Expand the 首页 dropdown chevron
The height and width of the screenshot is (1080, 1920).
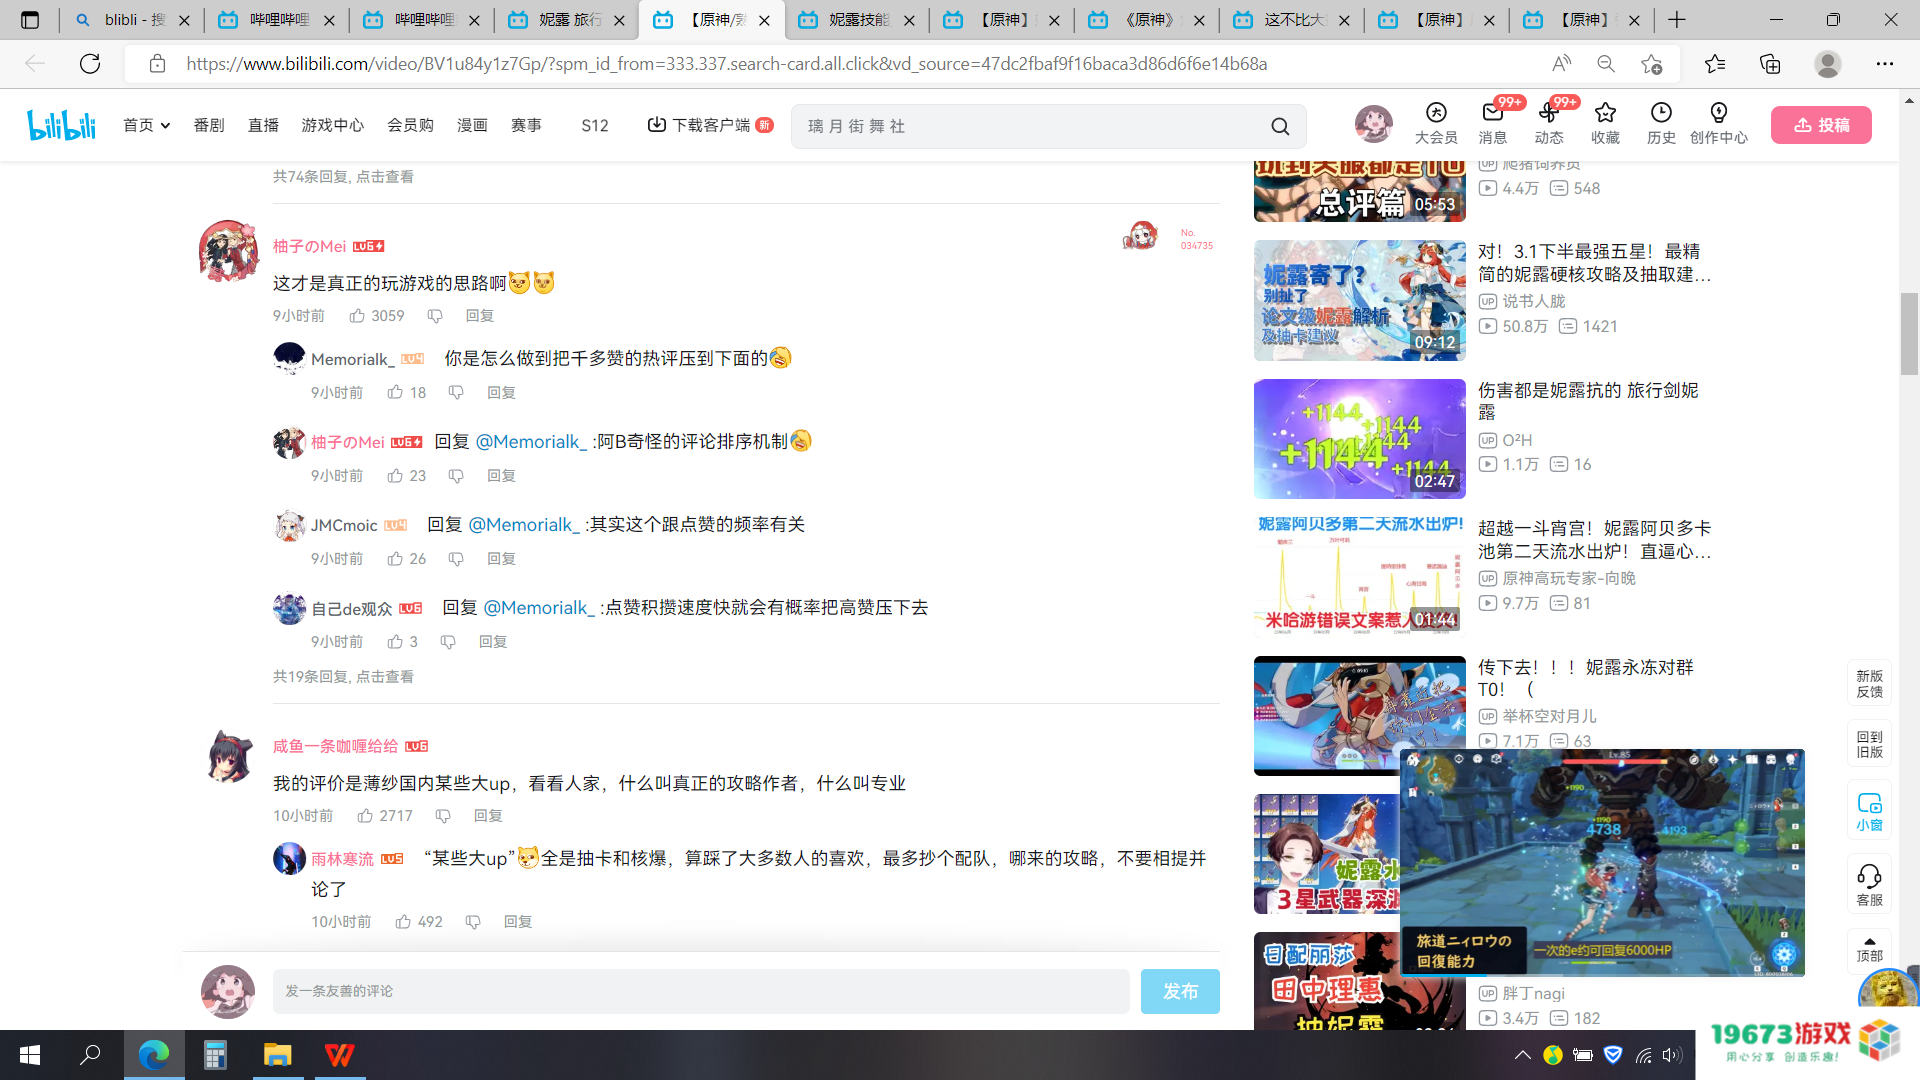[x=164, y=125]
